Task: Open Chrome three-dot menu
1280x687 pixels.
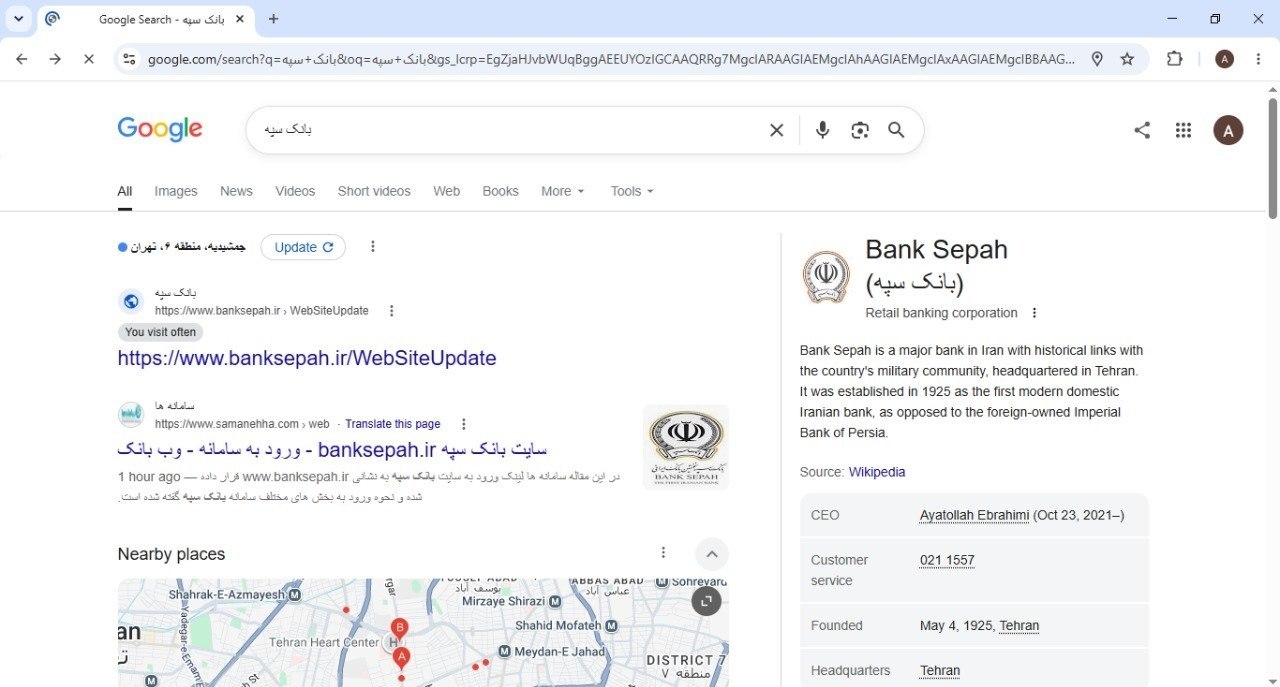Action: [1257, 59]
